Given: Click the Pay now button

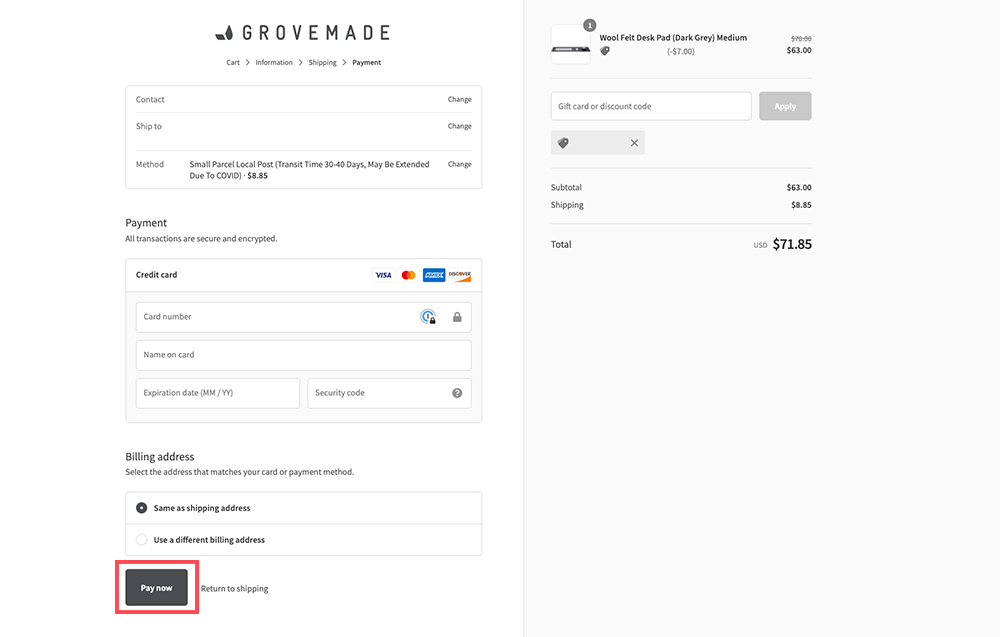Looking at the screenshot, I should tap(156, 587).
